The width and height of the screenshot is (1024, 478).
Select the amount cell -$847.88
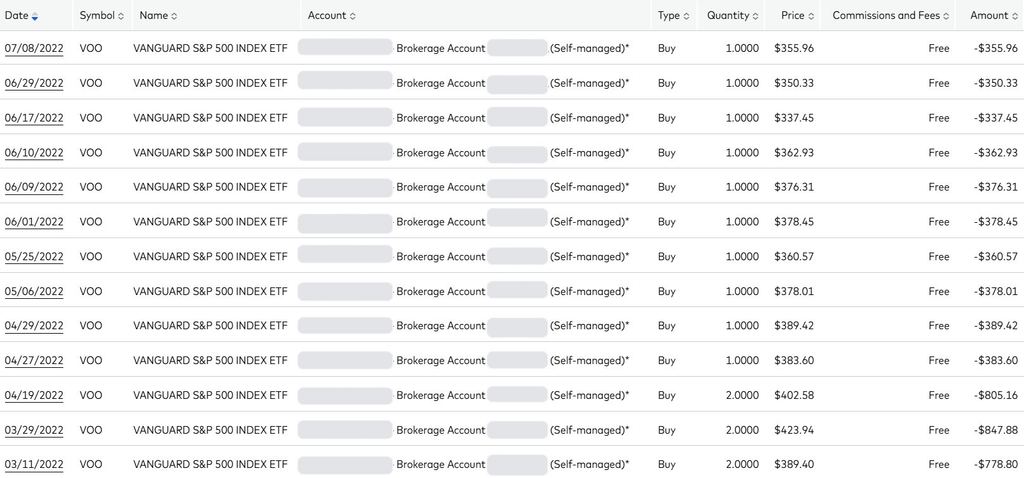995,430
